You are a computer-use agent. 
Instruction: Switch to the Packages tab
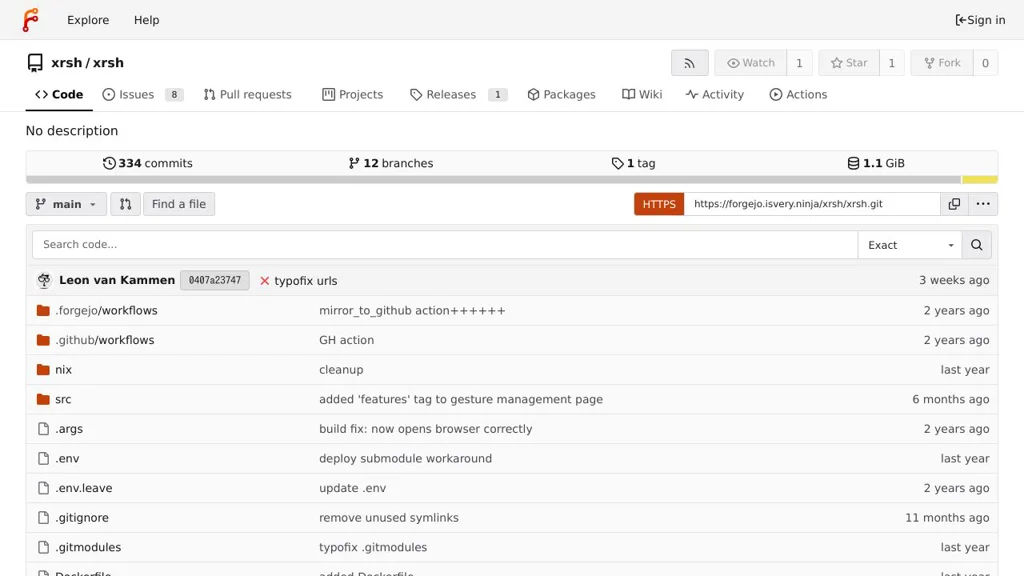tap(562, 95)
